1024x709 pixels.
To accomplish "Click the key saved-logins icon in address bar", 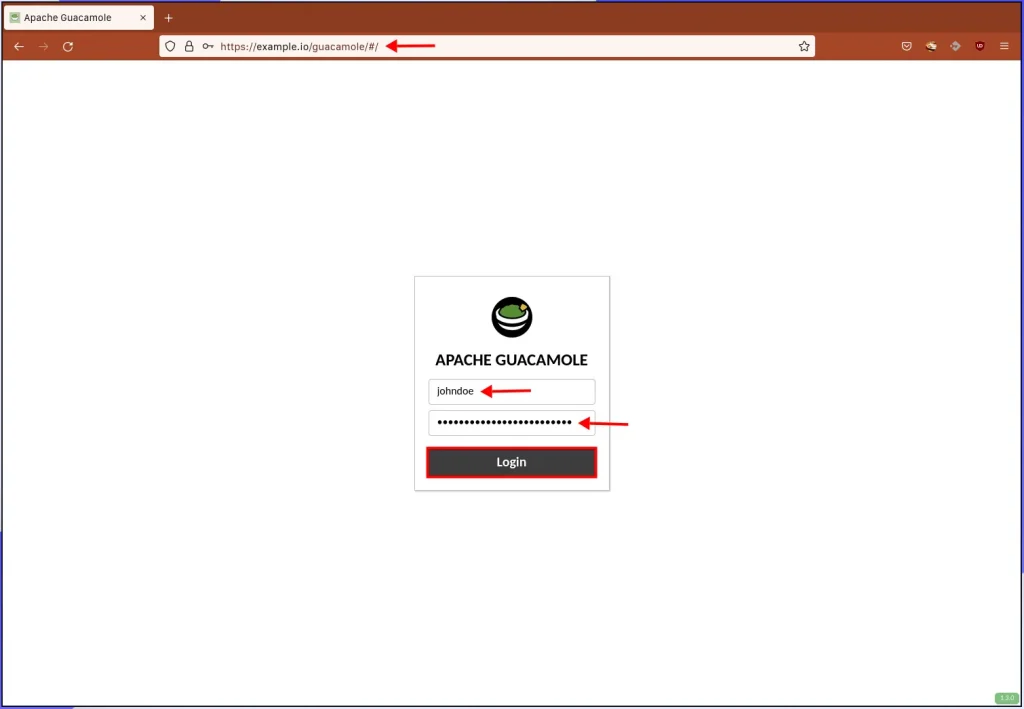I will (x=207, y=46).
